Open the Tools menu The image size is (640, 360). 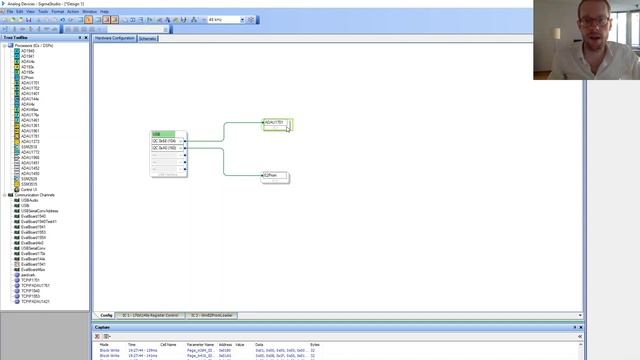(43, 11)
